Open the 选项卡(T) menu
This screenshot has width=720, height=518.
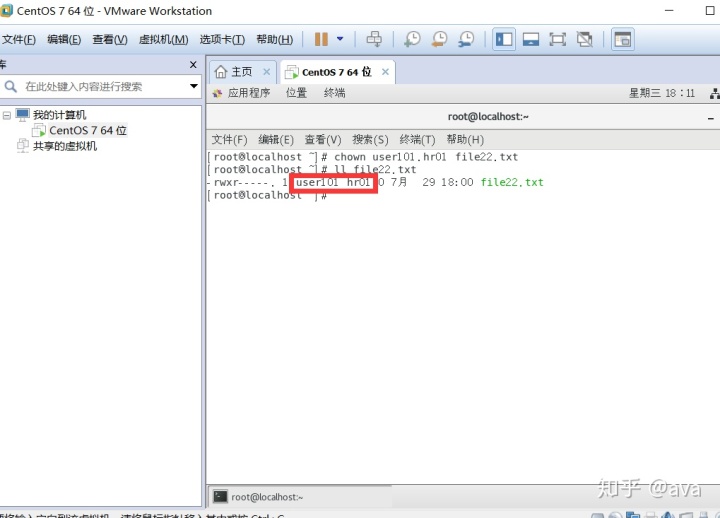(x=222, y=39)
